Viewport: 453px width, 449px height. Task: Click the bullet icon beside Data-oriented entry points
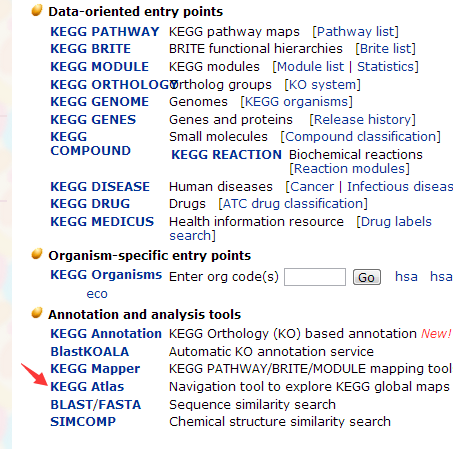[37, 10]
